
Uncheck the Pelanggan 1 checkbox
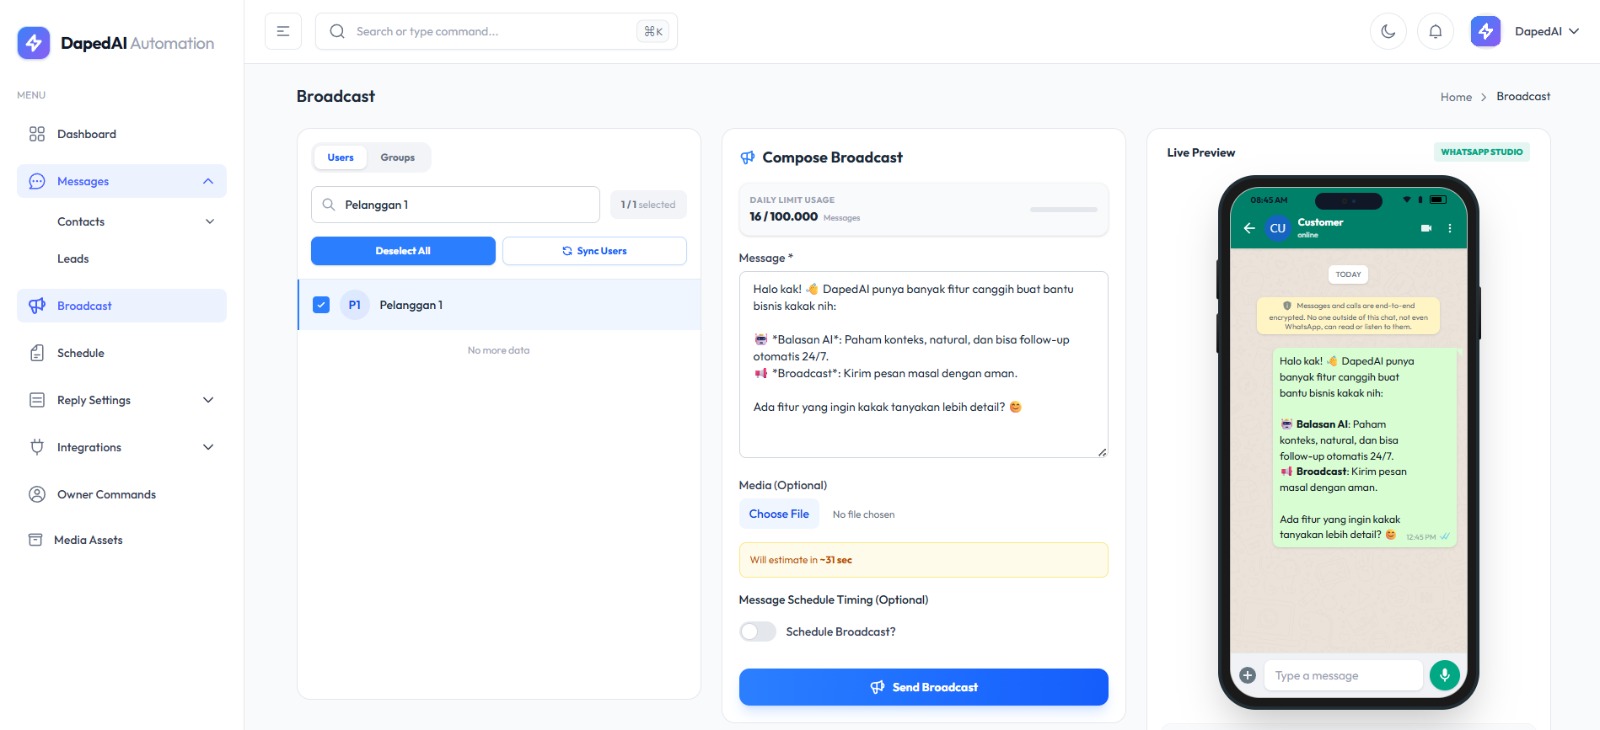click(x=321, y=305)
